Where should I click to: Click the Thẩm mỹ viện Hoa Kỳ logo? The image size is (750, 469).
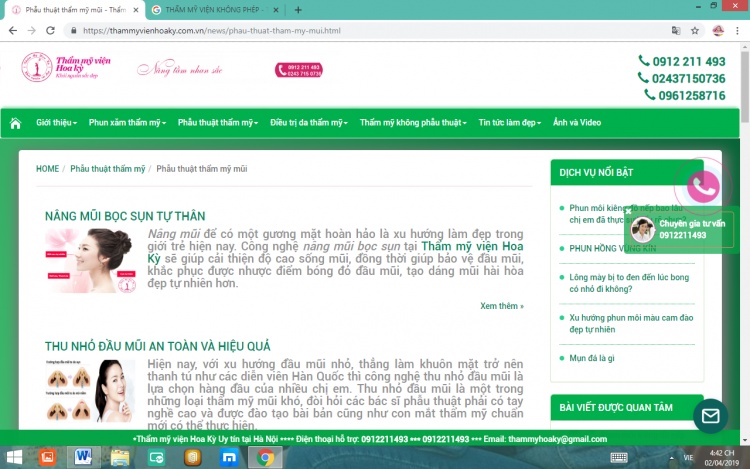(x=67, y=68)
